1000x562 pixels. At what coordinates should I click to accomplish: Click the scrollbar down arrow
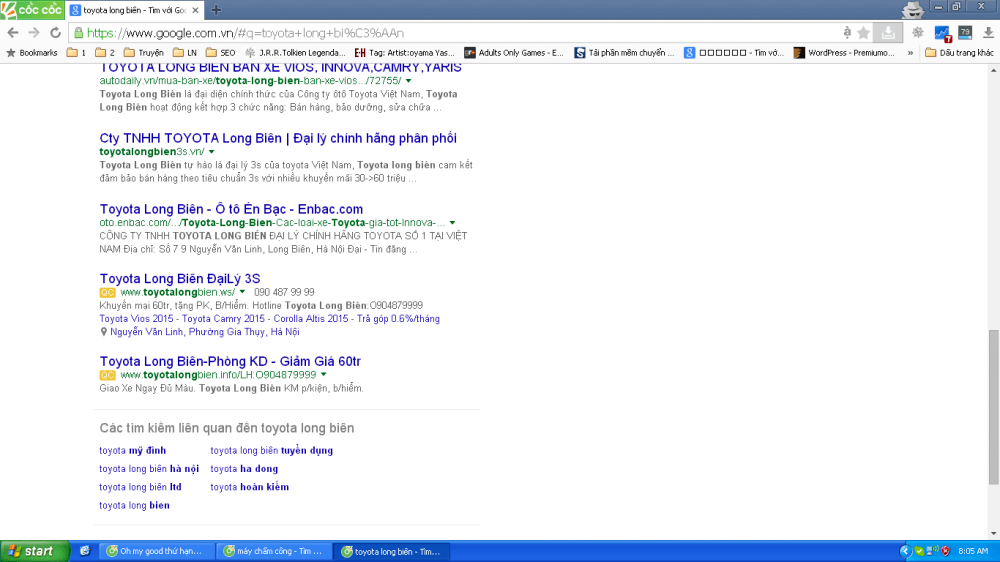tap(994, 534)
